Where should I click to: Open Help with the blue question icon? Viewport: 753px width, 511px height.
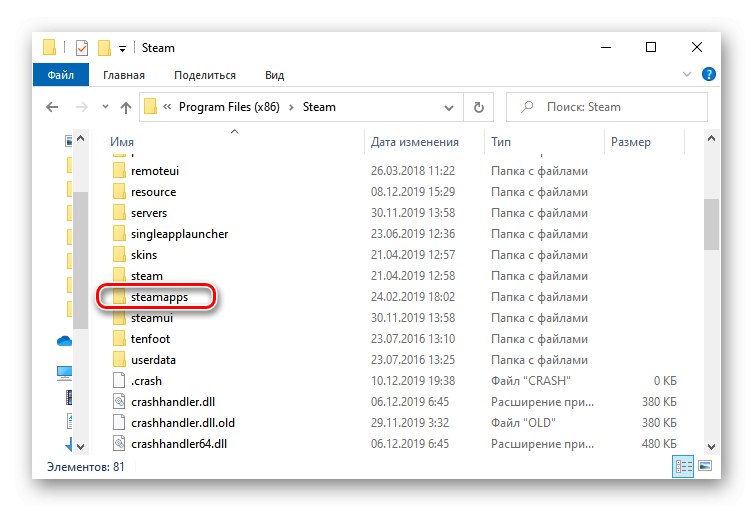[708, 74]
